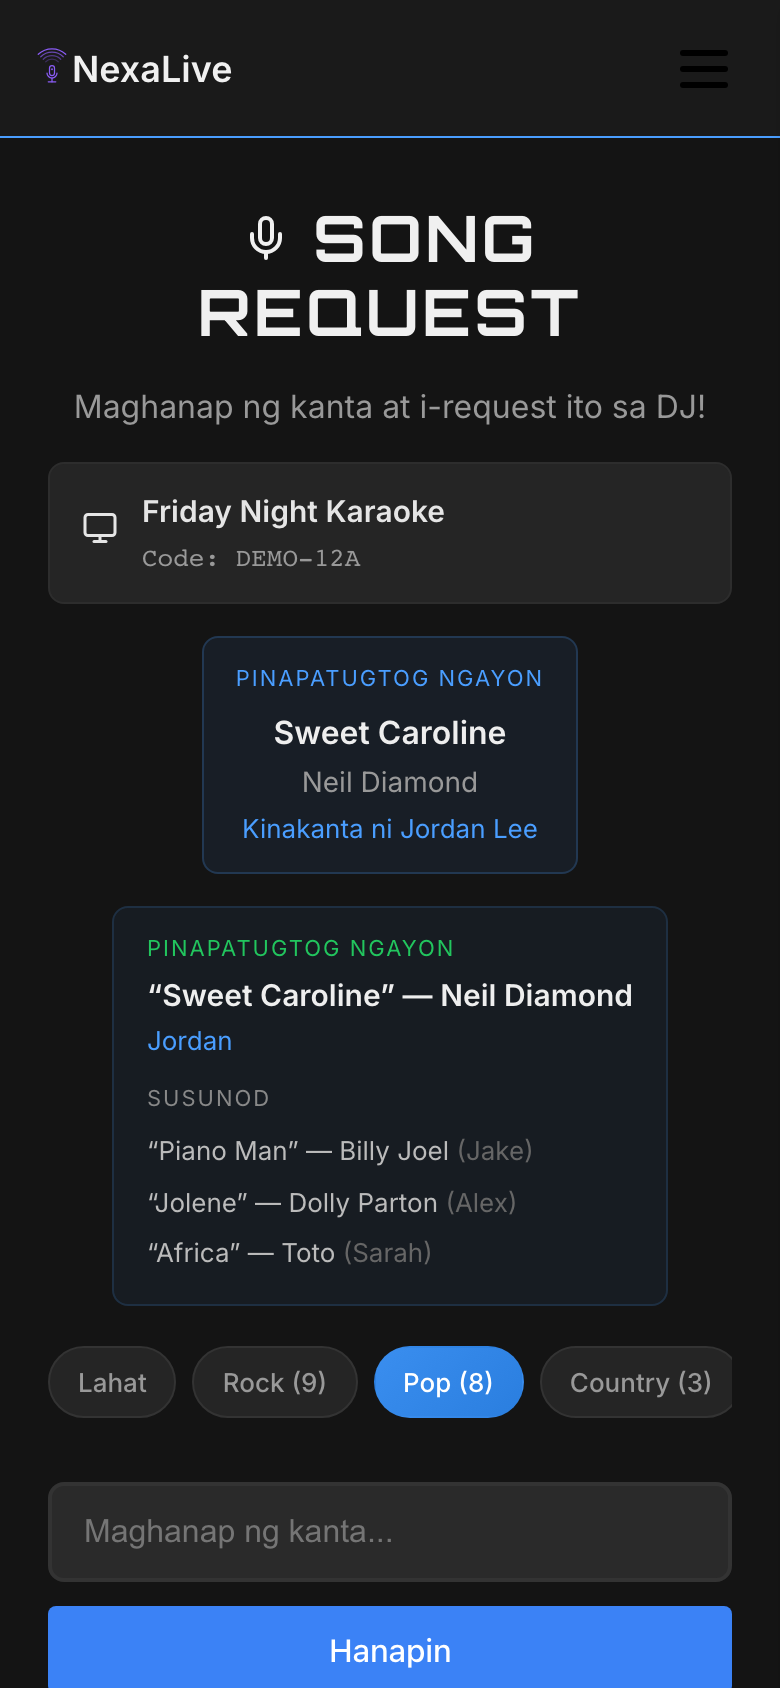Screen dimensions: 780x1688
Task: Click the Hanapin search button
Action: point(390,1650)
